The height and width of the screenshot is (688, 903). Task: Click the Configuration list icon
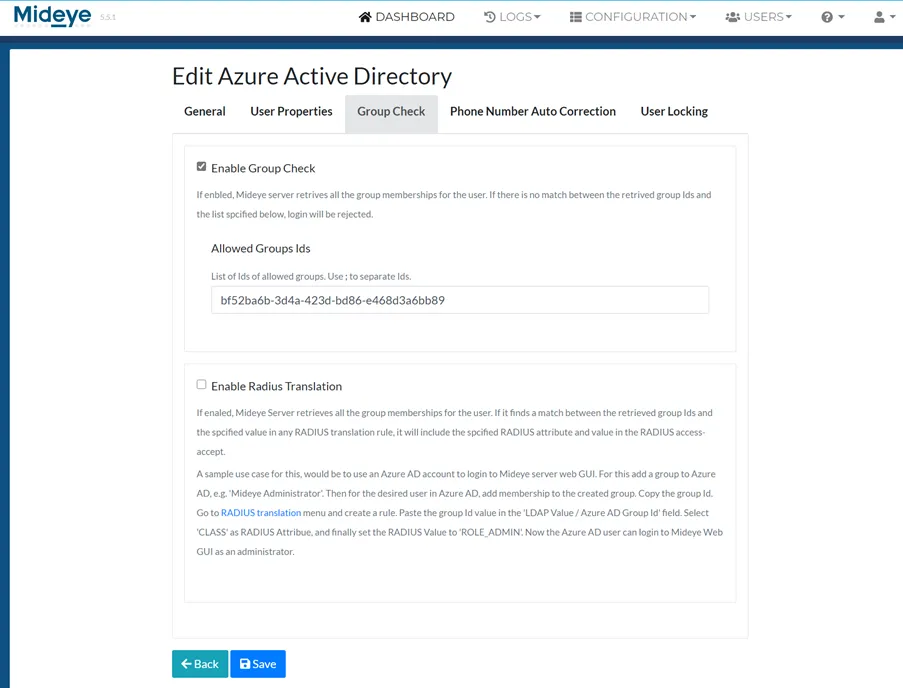click(x=575, y=16)
